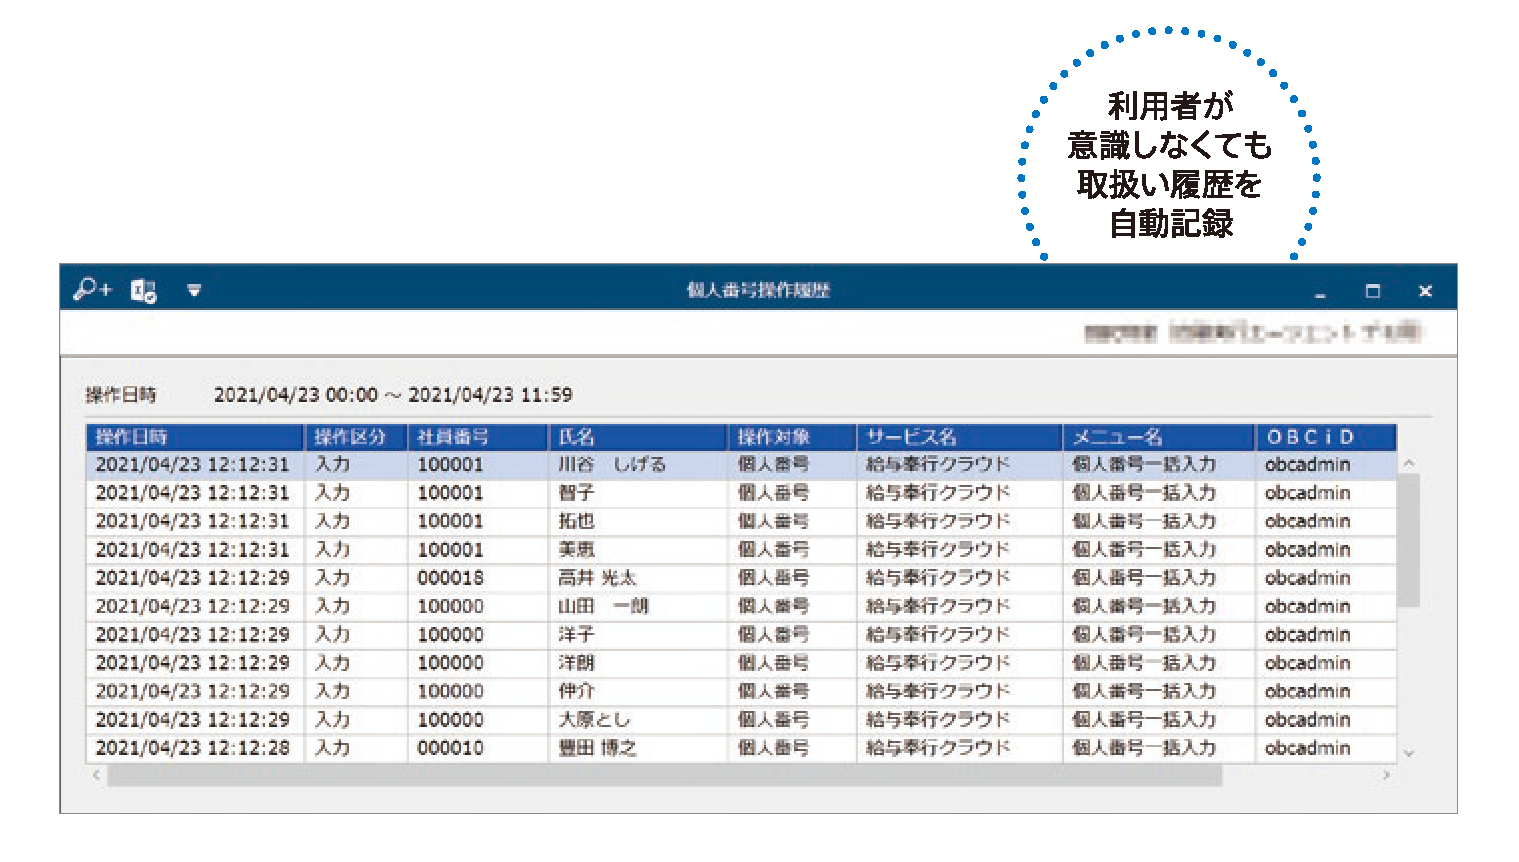Viewport: 1519px width, 862px height.
Task: Select the row for 美恵
Action: click(741, 550)
